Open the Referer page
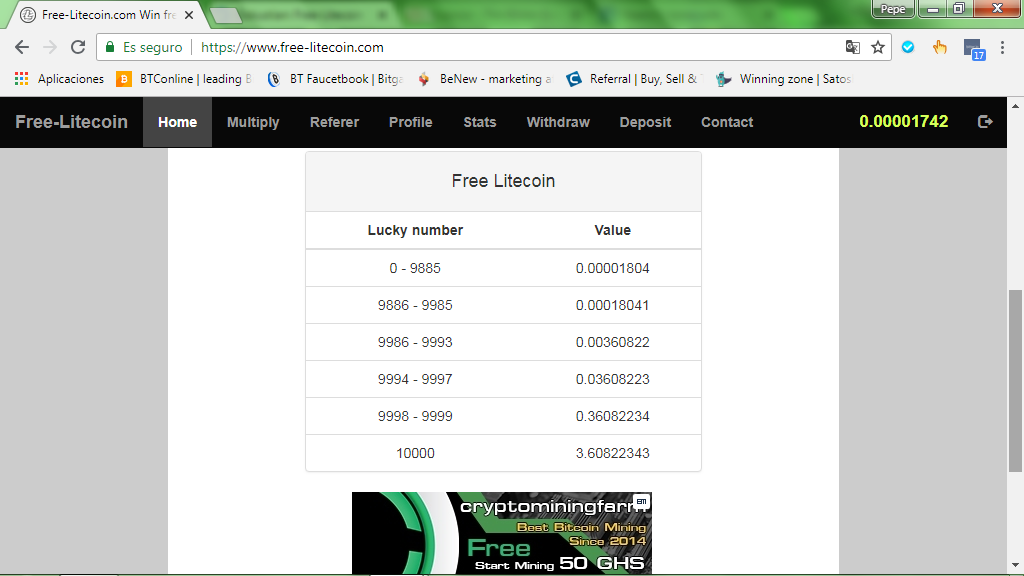The height and width of the screenshot is (576, 1024). click(x=334, y=122)
